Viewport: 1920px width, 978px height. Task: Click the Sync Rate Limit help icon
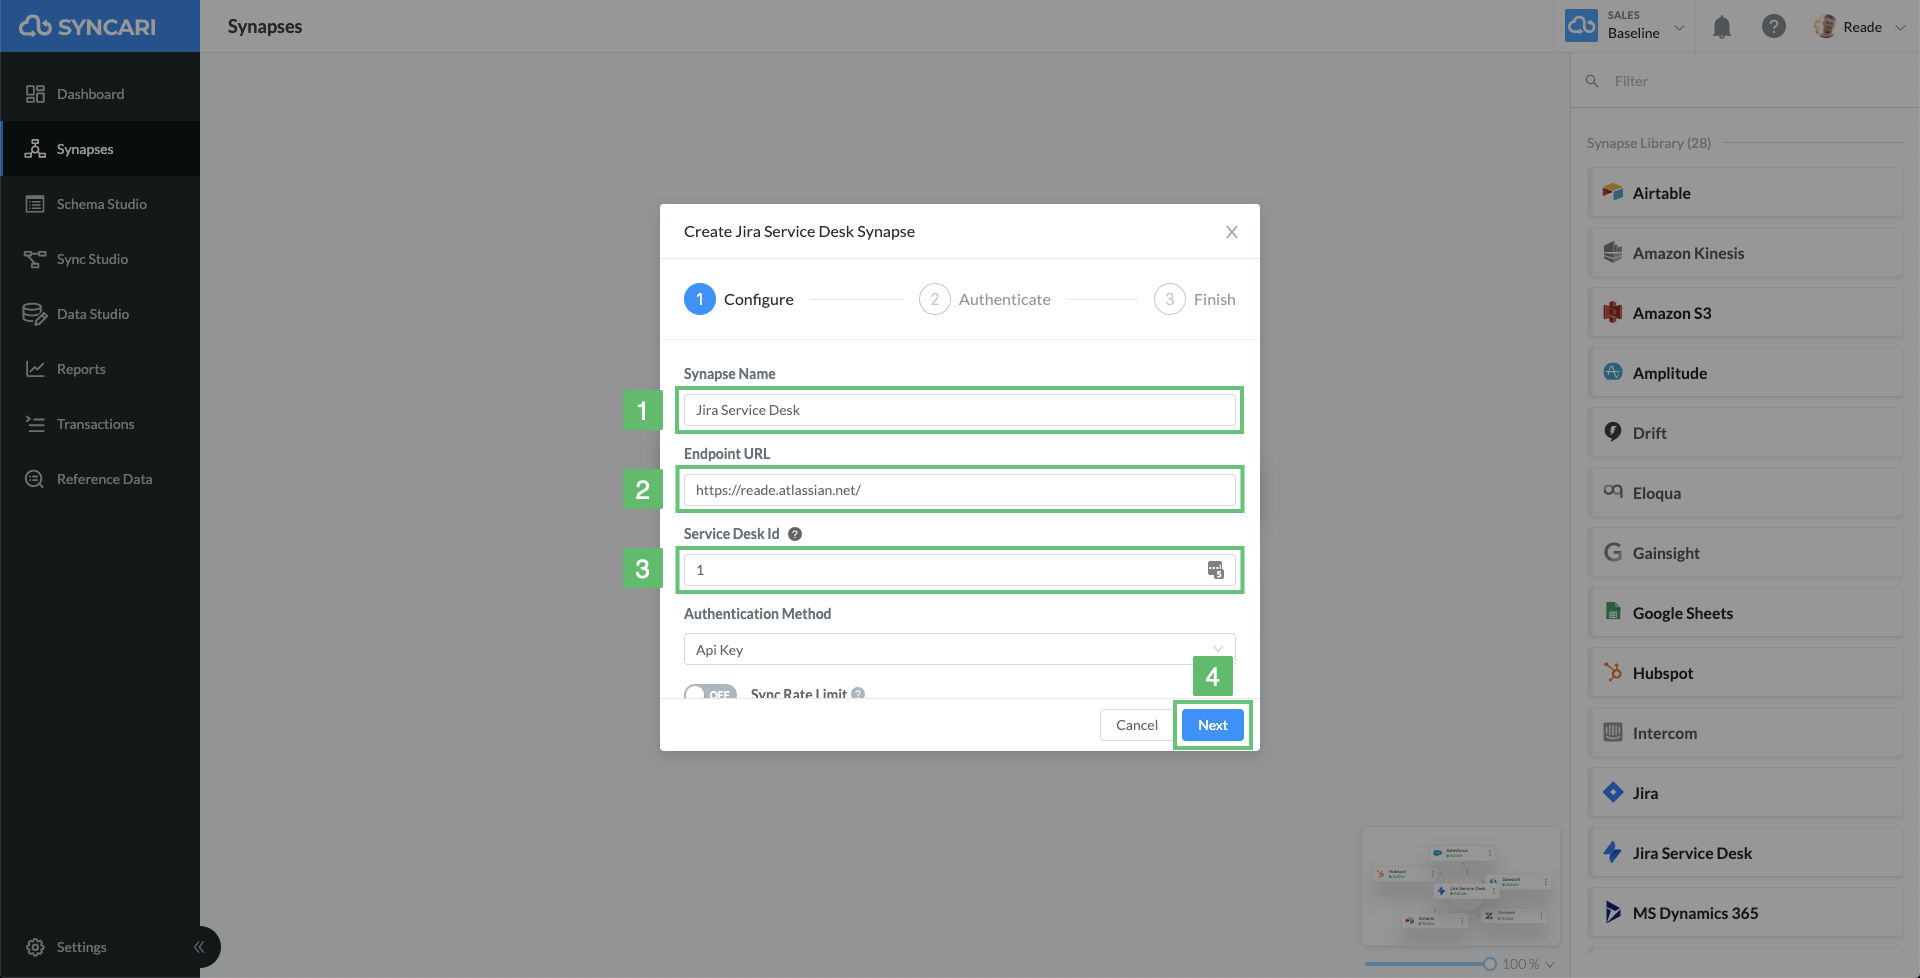point(858,693)
